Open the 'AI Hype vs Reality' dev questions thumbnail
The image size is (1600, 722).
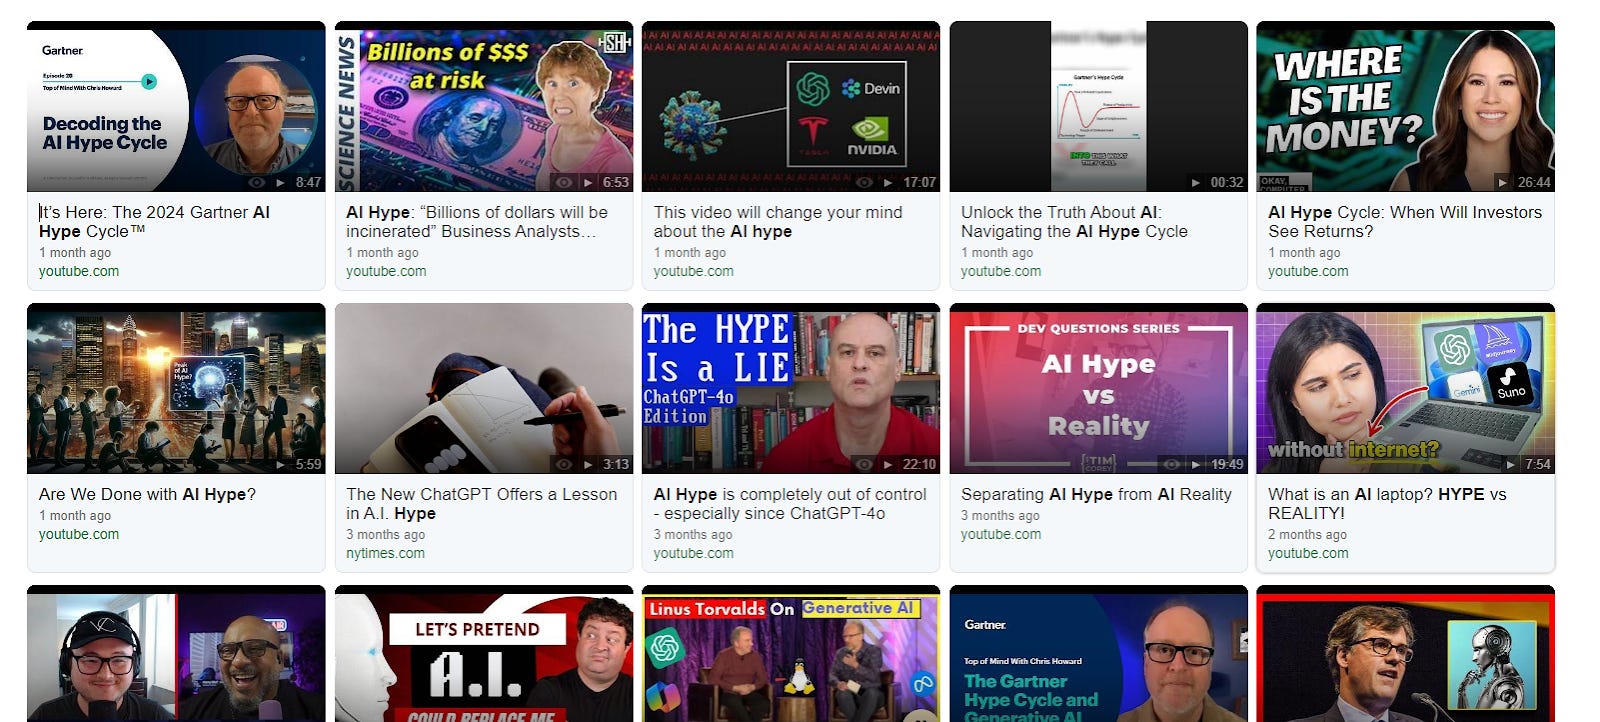point(1099,388)
